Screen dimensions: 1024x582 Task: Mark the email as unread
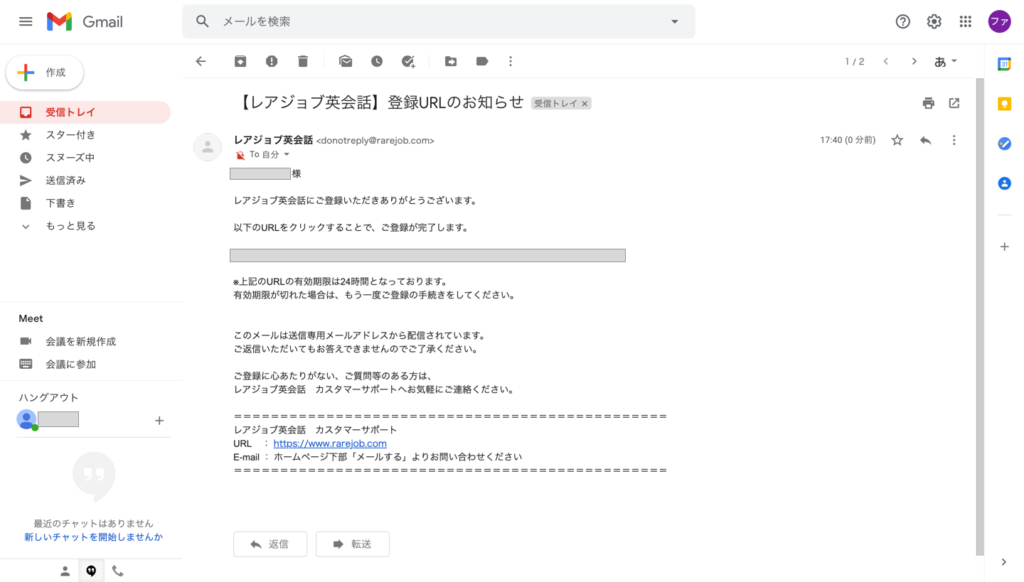345,61
